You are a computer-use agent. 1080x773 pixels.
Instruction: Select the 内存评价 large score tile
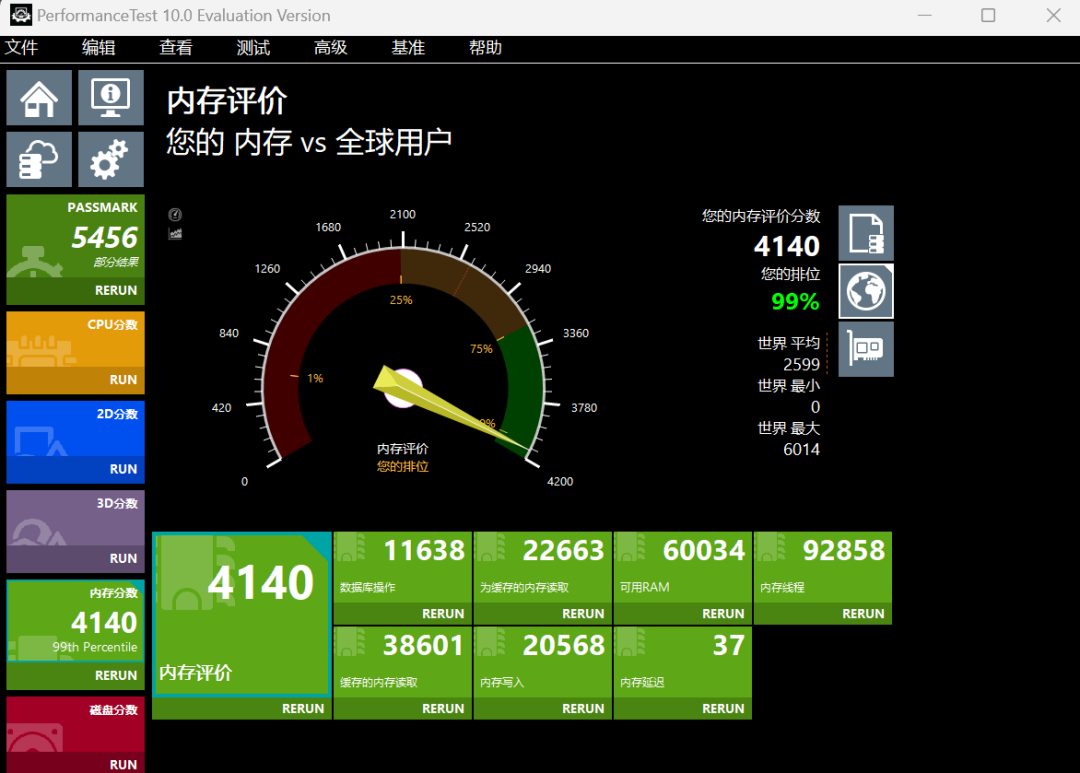point(242,615)
